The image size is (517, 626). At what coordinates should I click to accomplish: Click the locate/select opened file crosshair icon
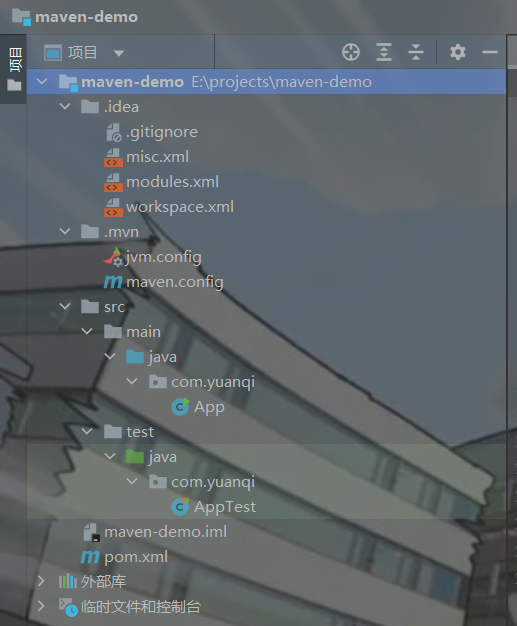click(351, 52)
